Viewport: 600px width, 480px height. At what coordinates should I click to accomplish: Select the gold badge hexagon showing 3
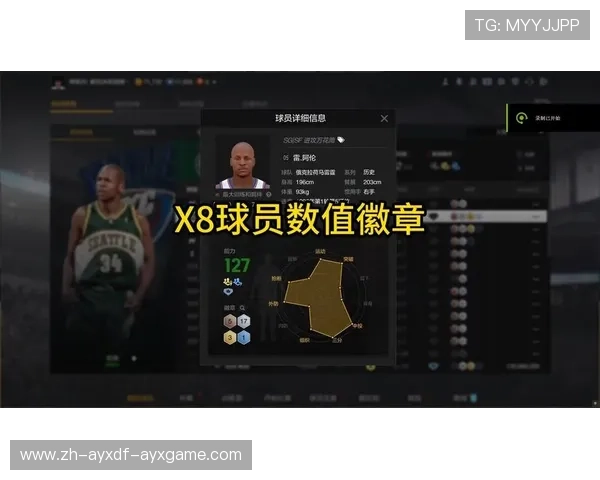(230, 337)
